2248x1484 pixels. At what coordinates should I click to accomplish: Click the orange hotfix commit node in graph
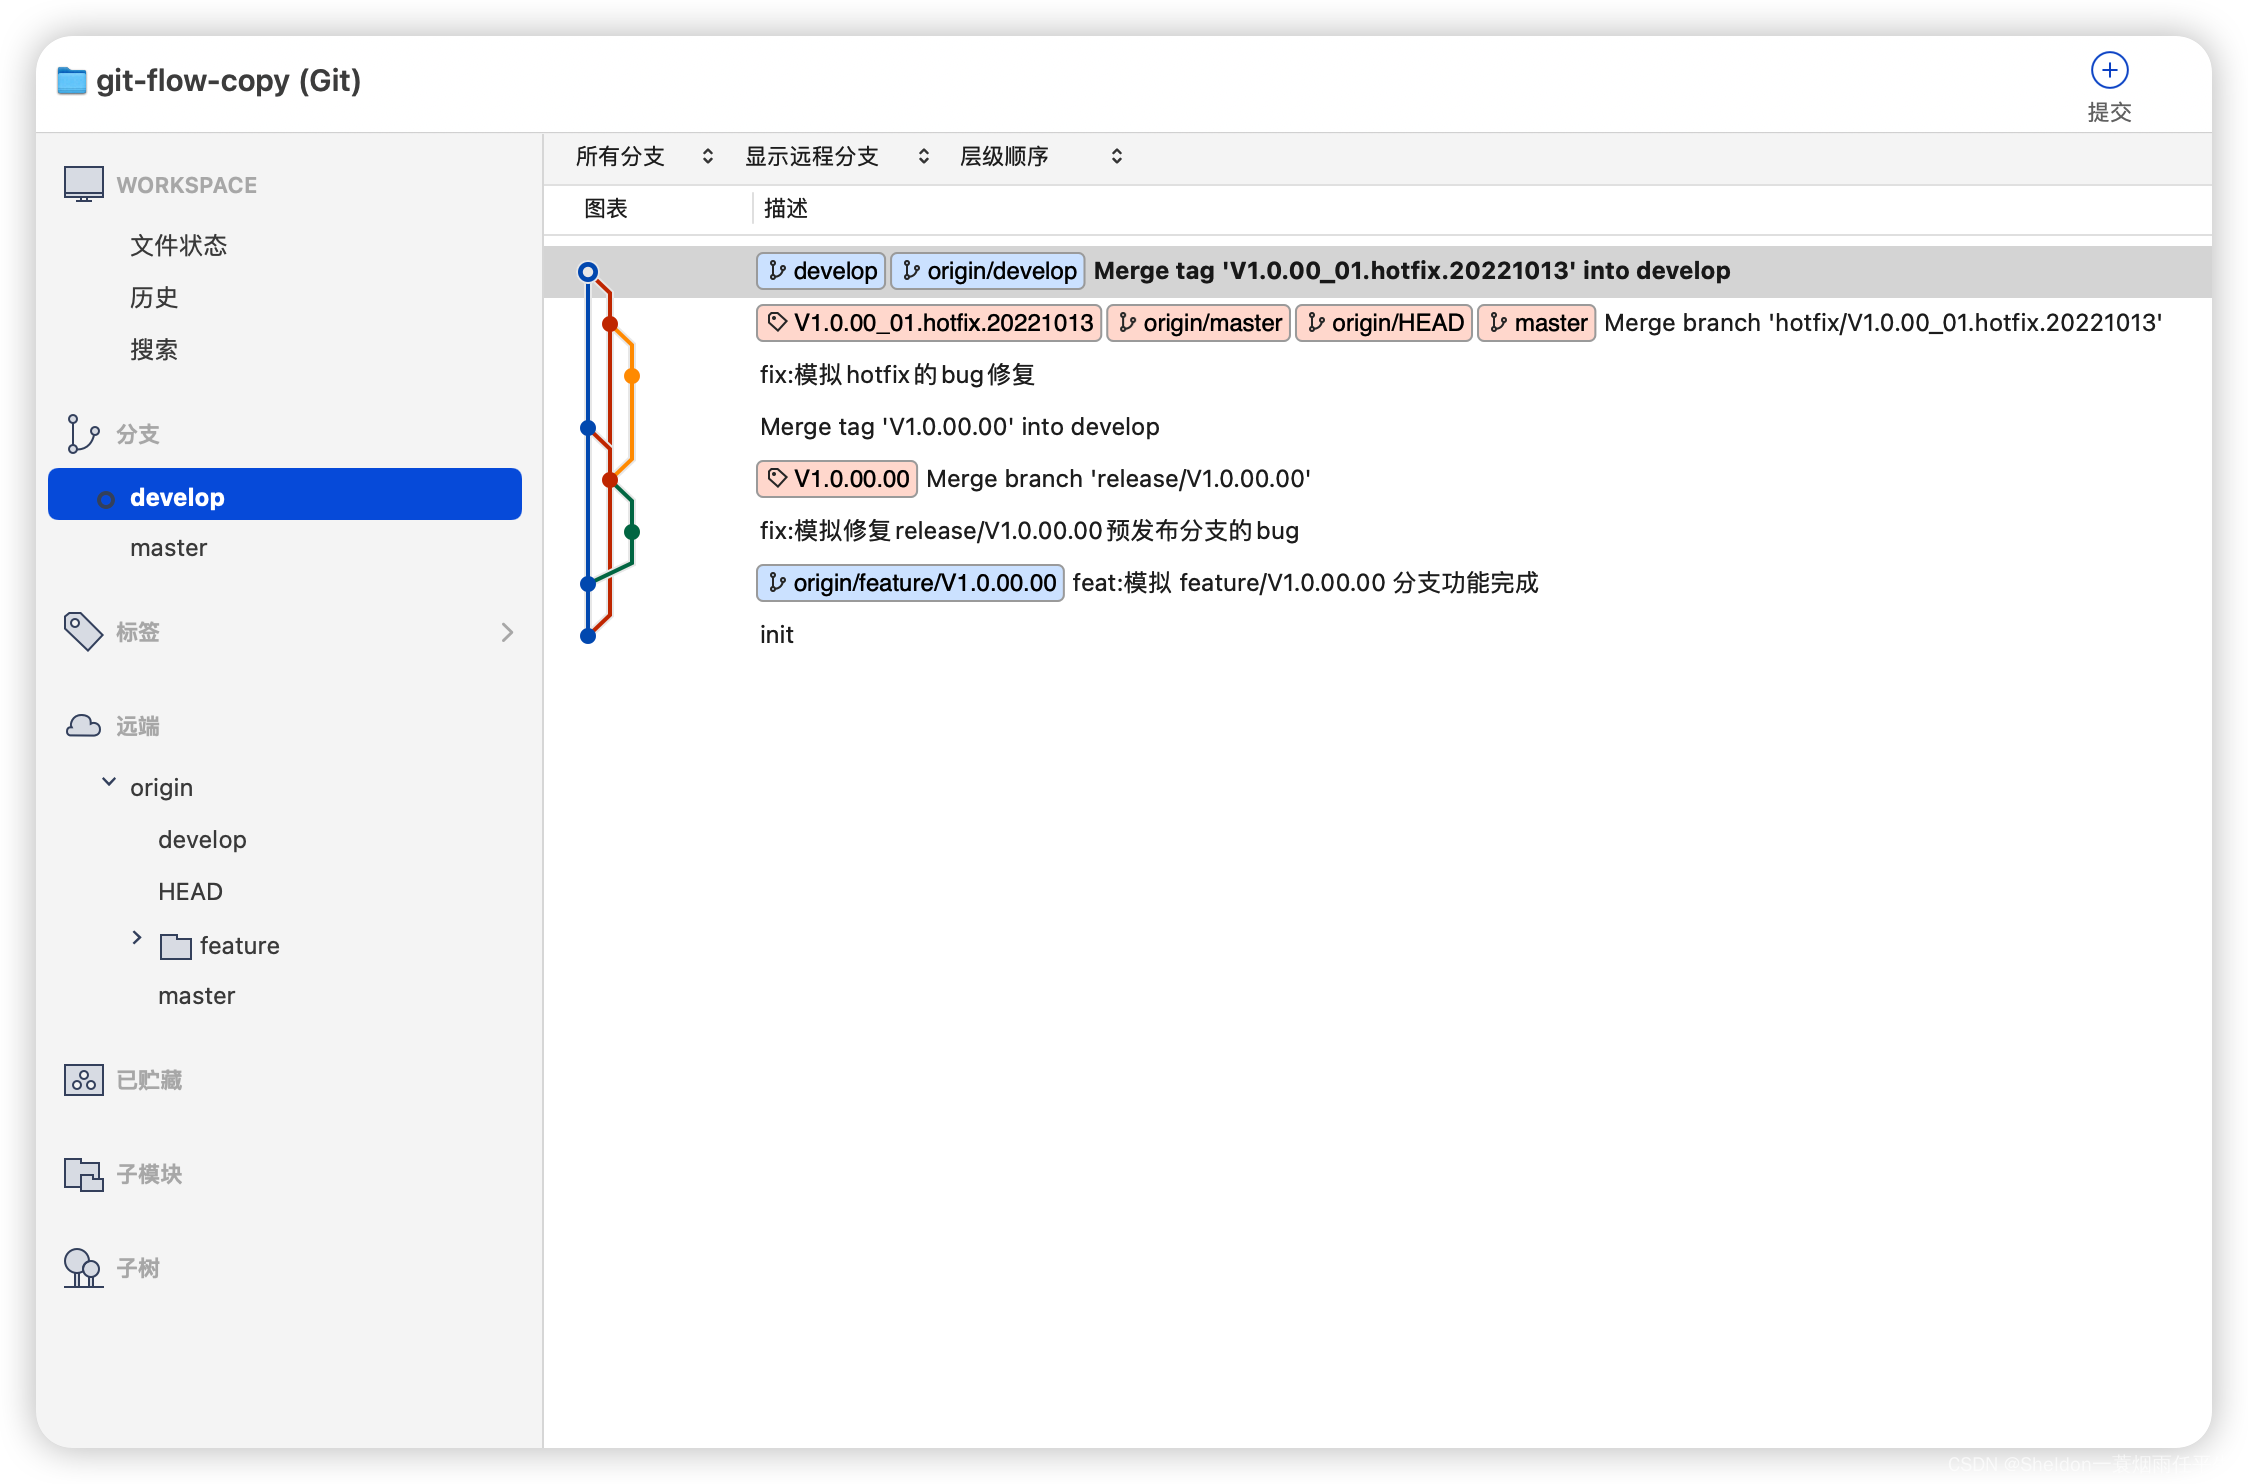[632, 376]
